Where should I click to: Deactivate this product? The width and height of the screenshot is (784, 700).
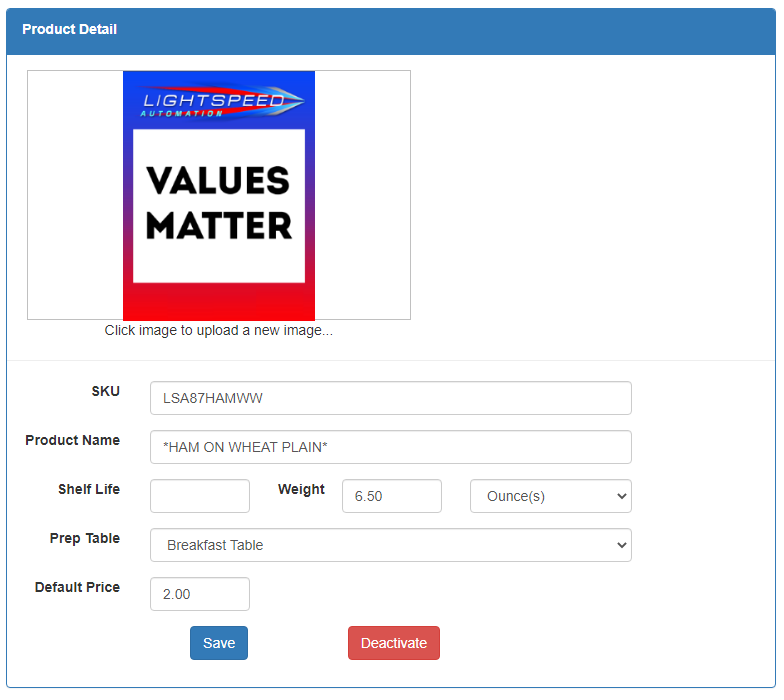tap(394, 643)
